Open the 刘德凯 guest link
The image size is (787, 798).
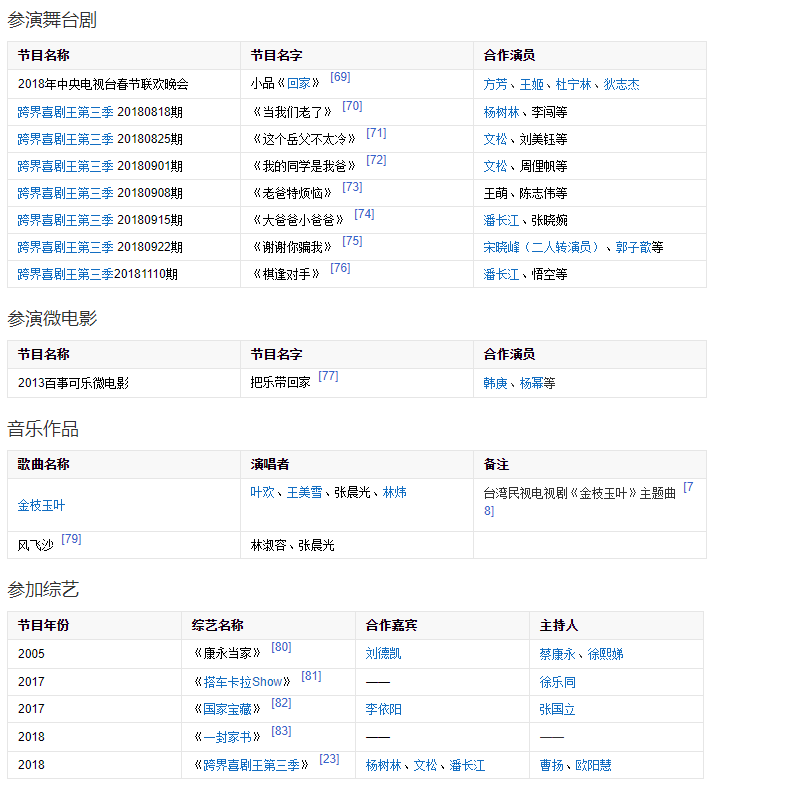(x=383, y=654)
